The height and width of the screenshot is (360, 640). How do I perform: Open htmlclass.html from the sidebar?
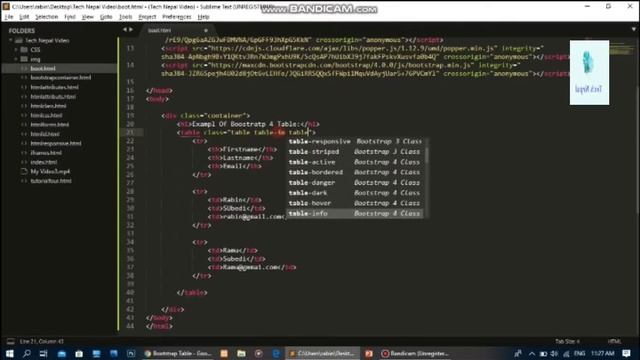point(48,106)
